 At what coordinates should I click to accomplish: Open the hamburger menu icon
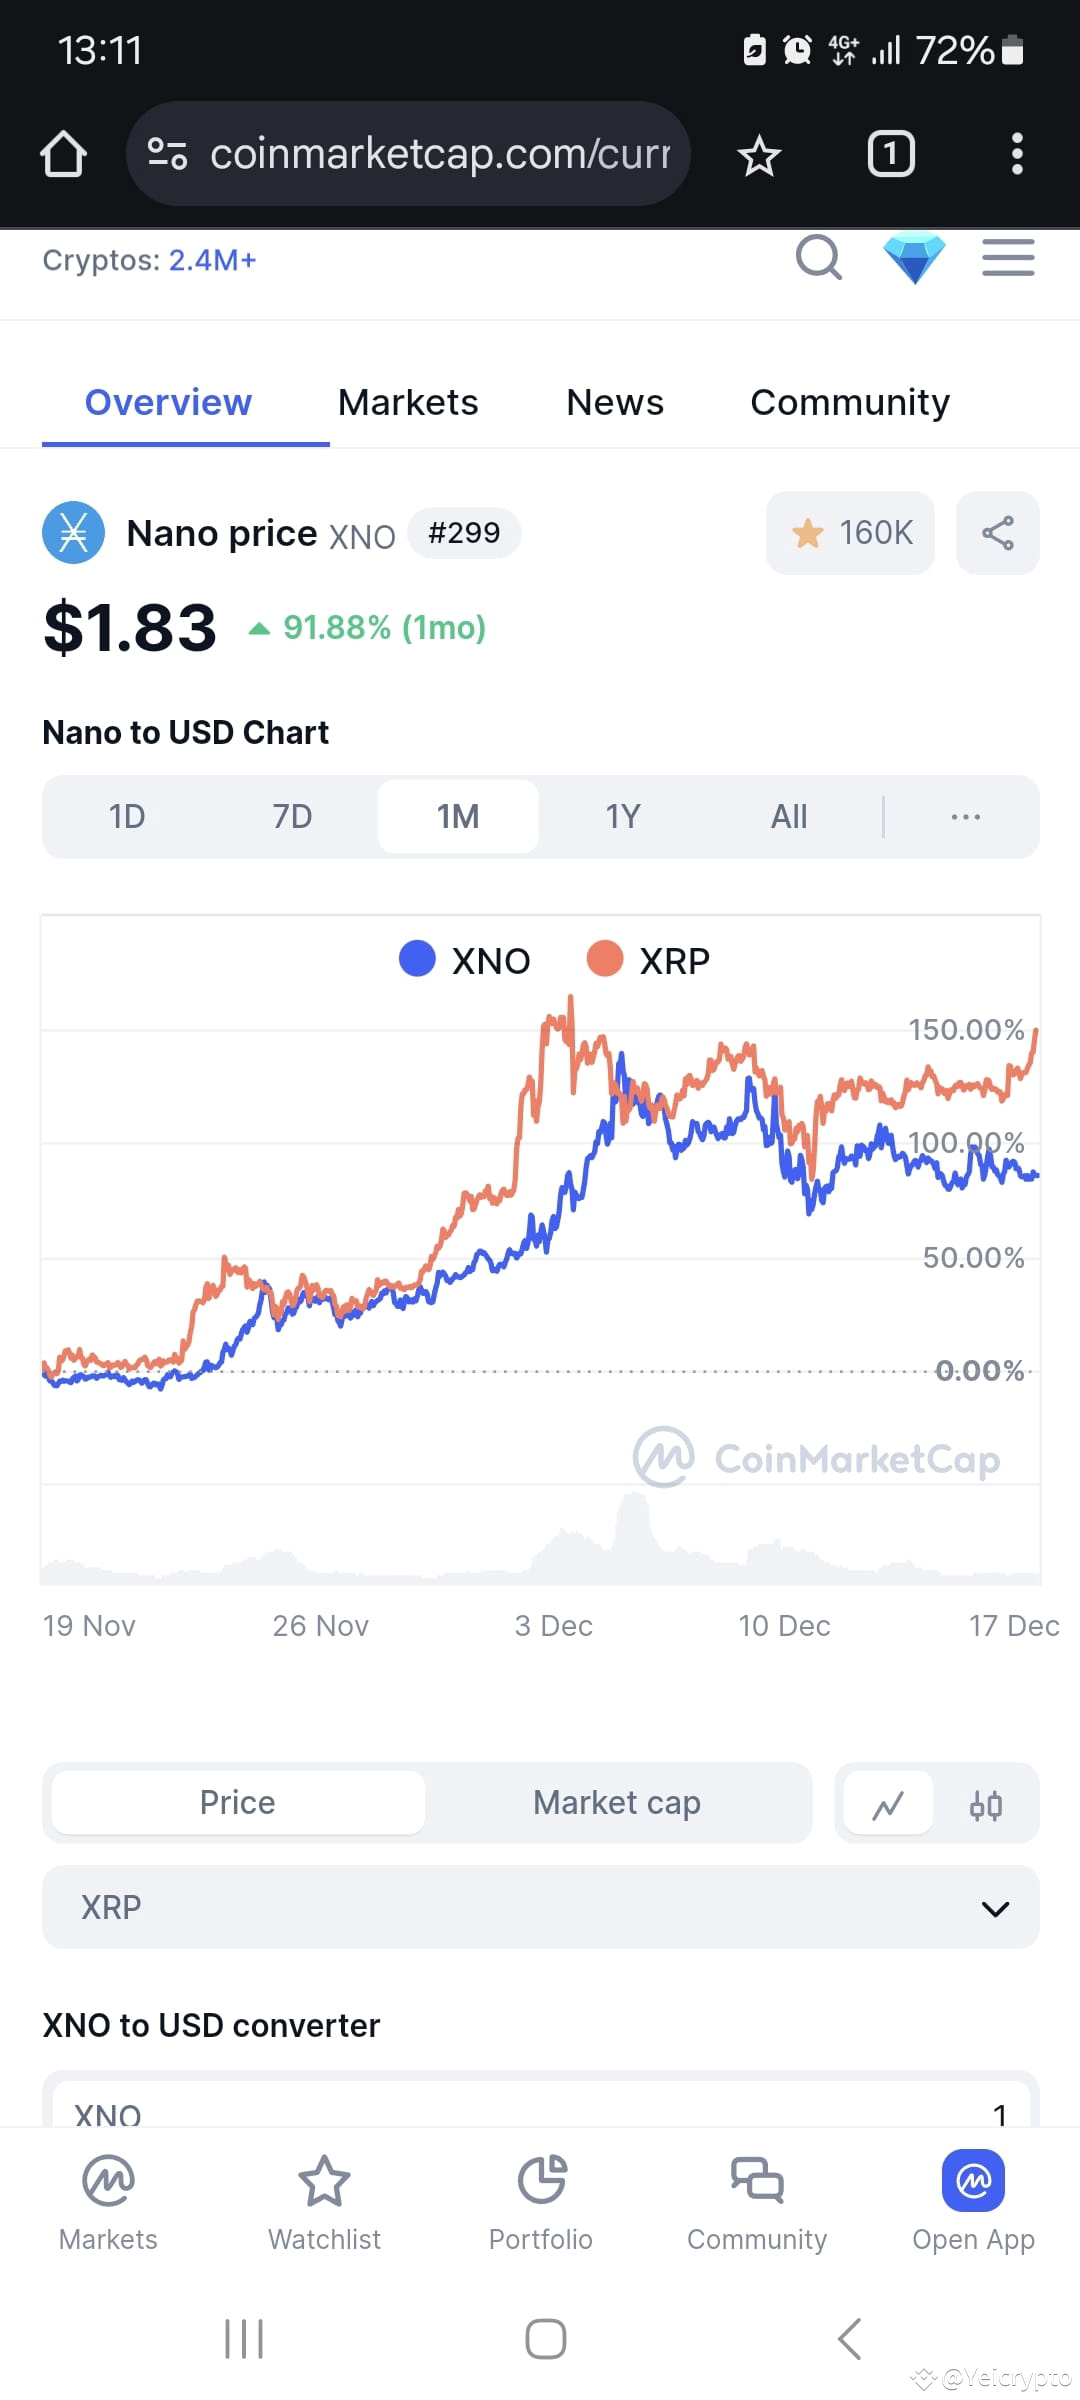(1008, 258)
